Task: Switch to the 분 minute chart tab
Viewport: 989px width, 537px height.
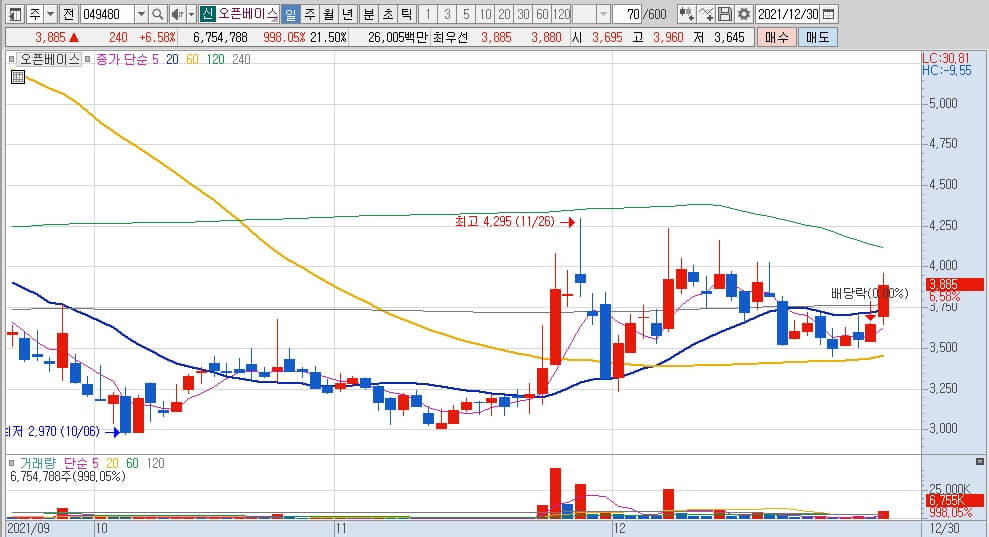Action: (x=369, y=14)
